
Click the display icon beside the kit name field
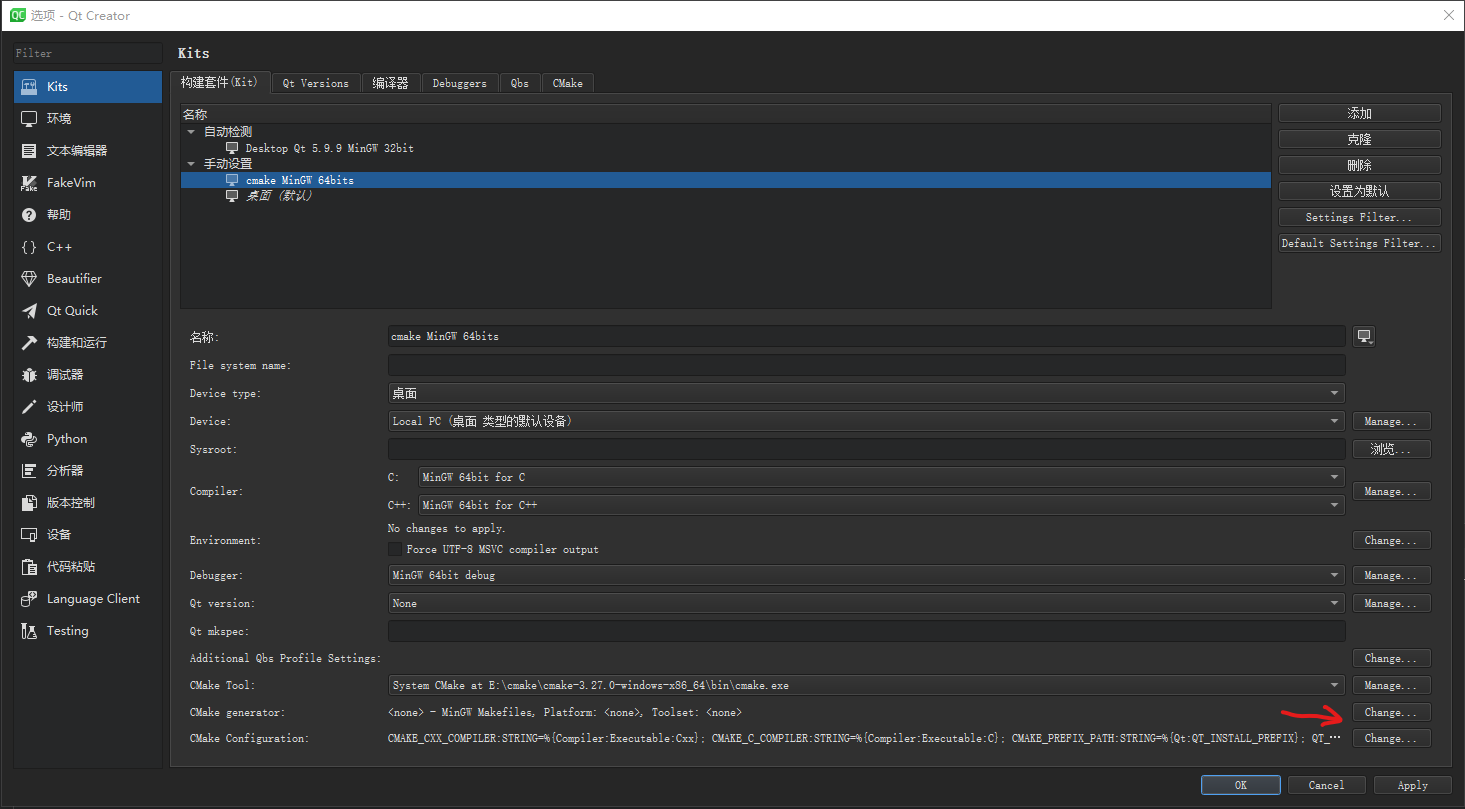[1363, 336]
